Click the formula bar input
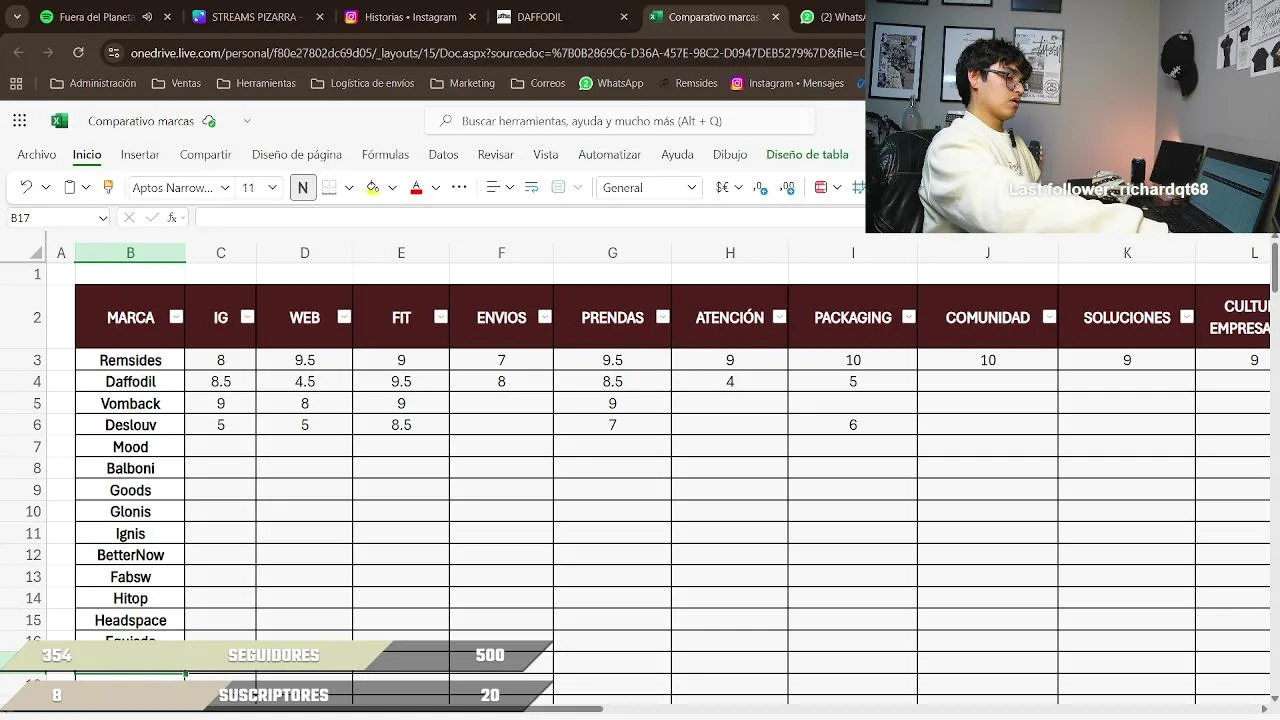 click(x=530, y=217)
